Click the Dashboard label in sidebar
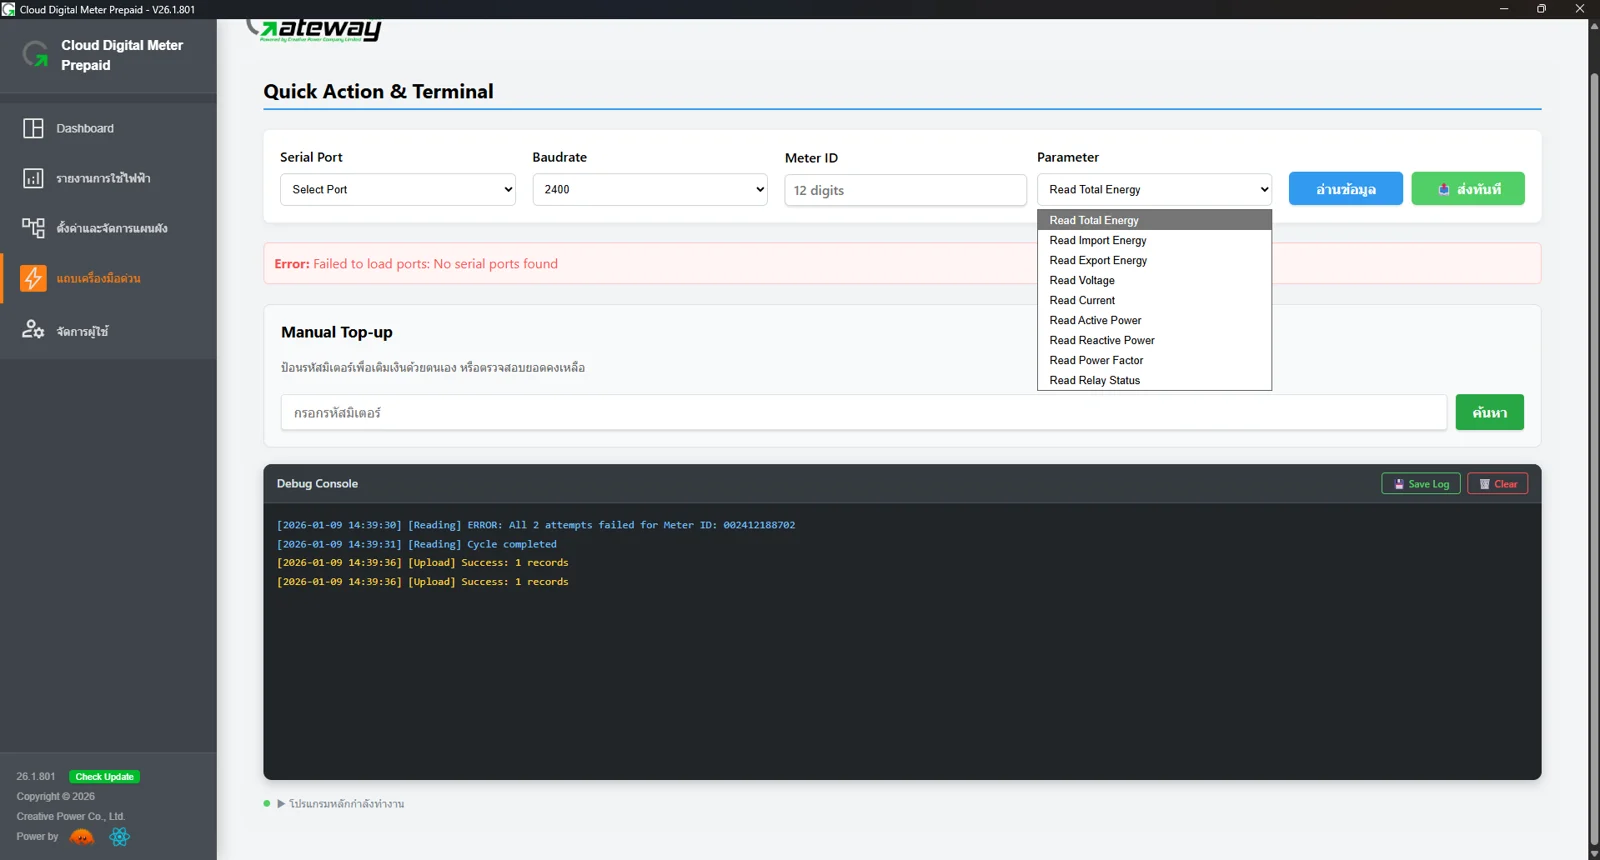This screenshot has height=860, width=1600. pyautogui.click(x=85, y=128)
